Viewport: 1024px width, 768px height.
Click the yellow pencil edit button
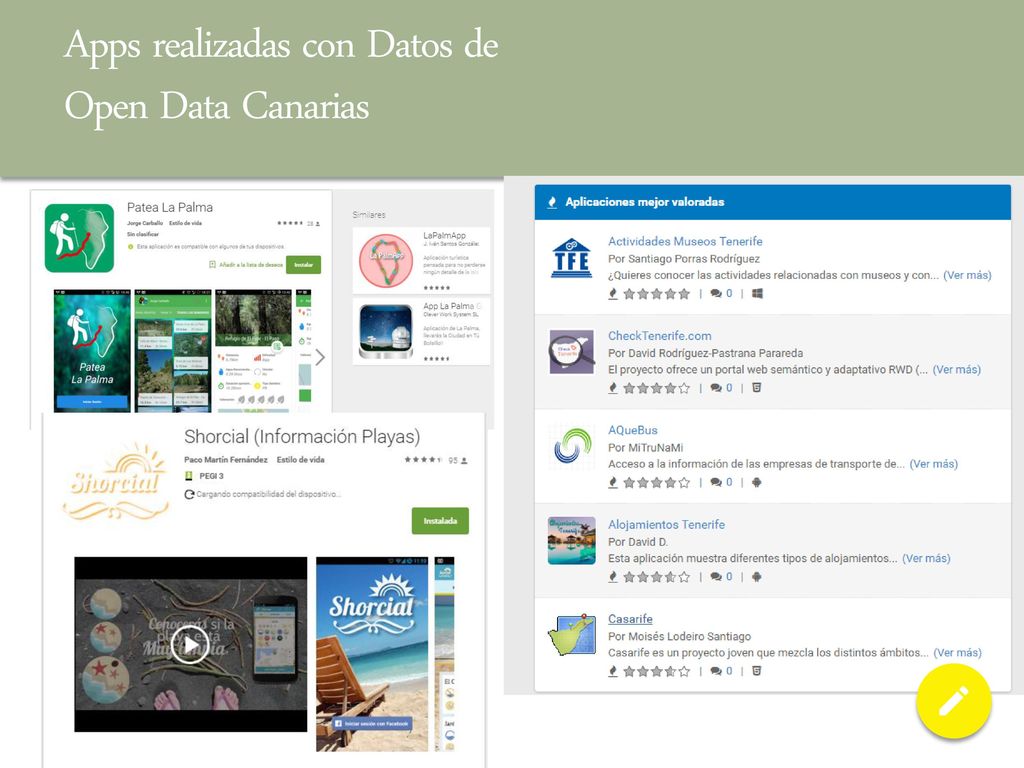pyautogui.click(x=953, y=701)
